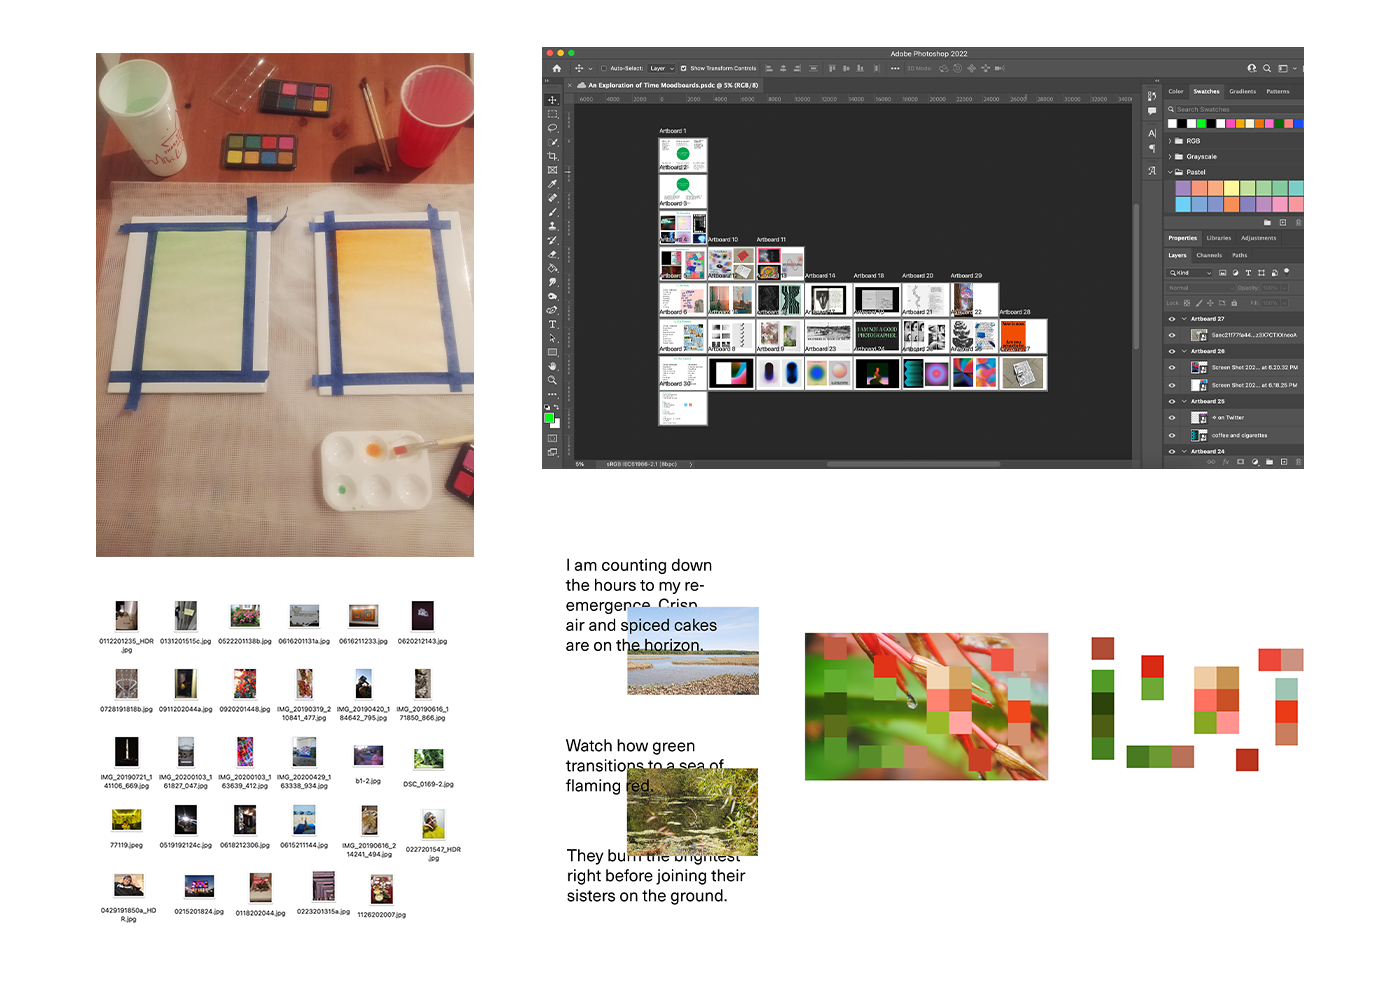Select the Rectangular Marquee tool
Screen dimensions: 1400x986
tap(552, 114)
